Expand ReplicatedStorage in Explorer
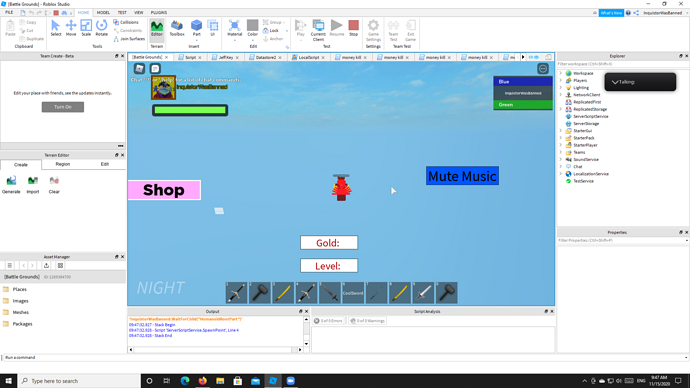 [x=561, y=109]
